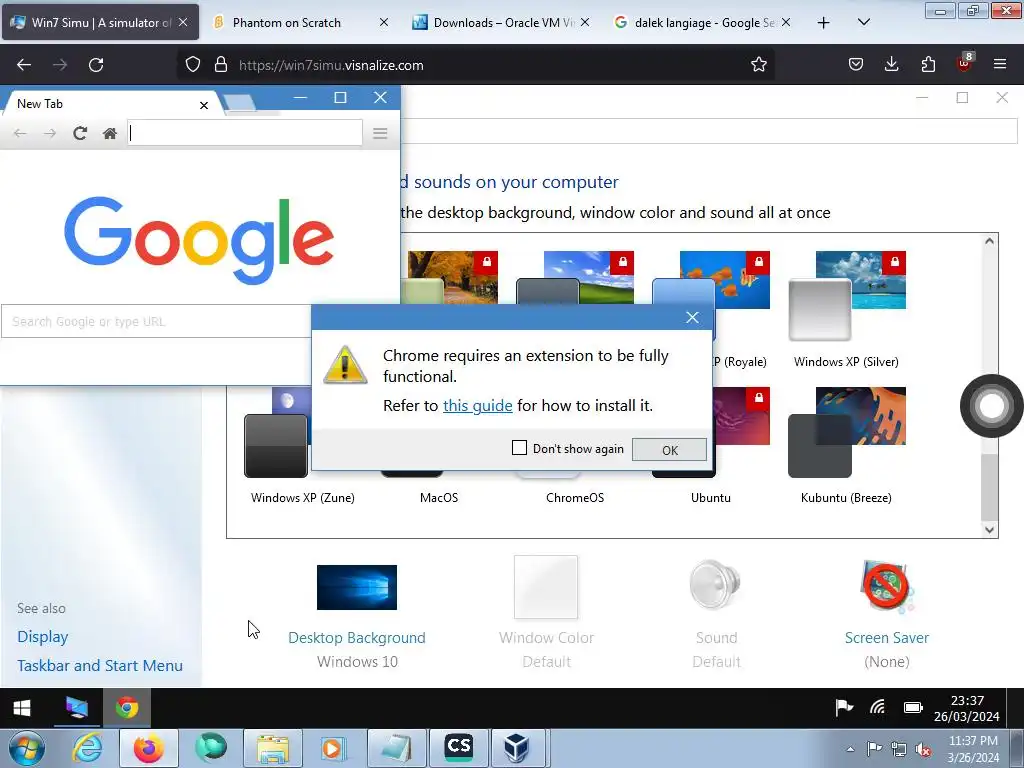Open Windows Explorer folder on host taskbar
Viewport: 1024px width, 768px height.
tap(273, 748)
